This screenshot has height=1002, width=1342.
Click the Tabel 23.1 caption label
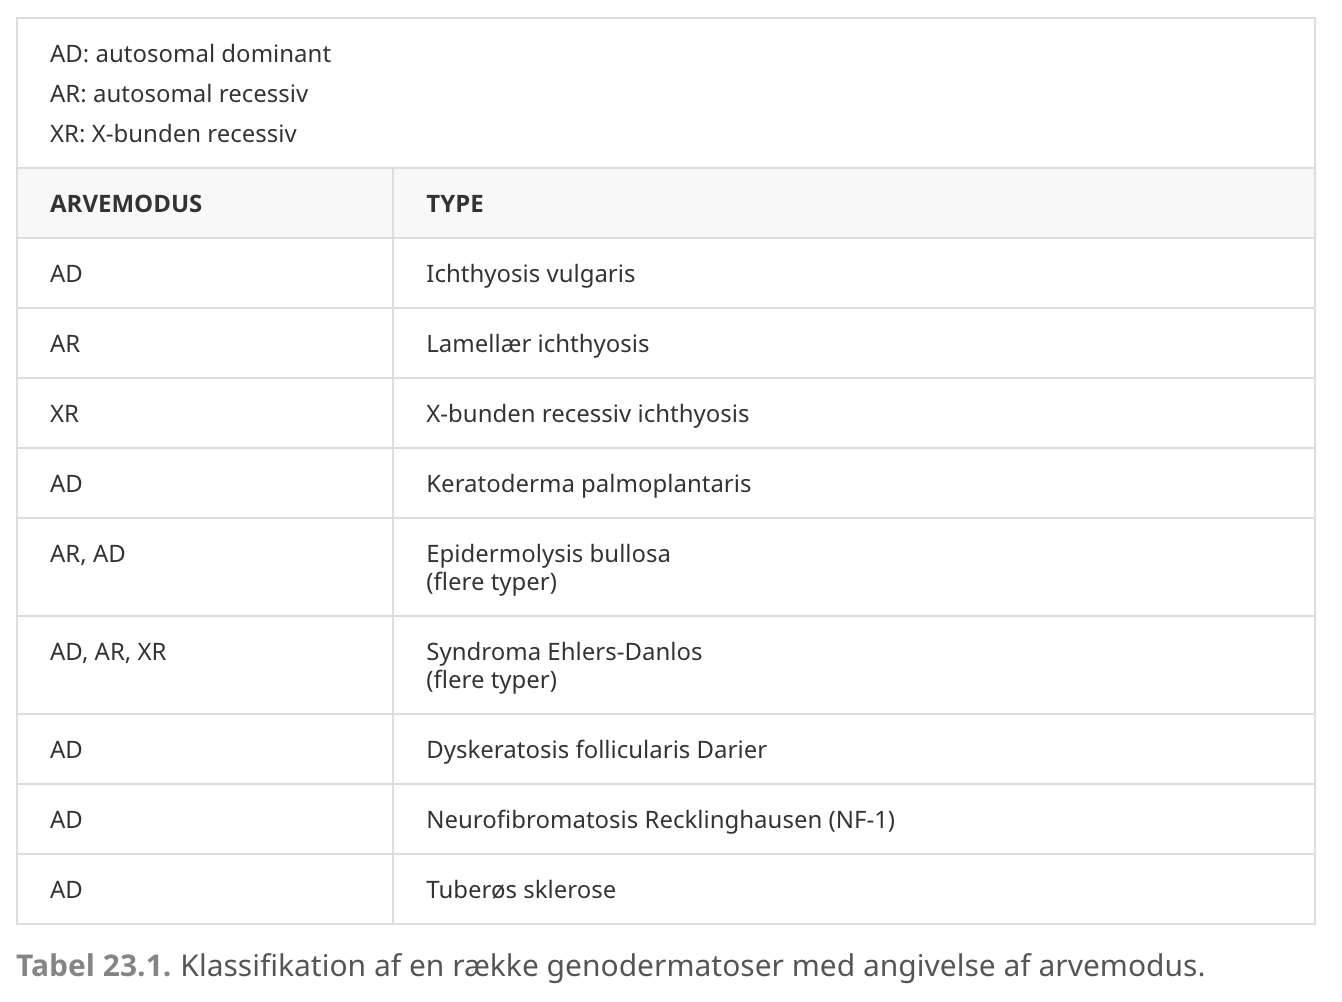94,965
